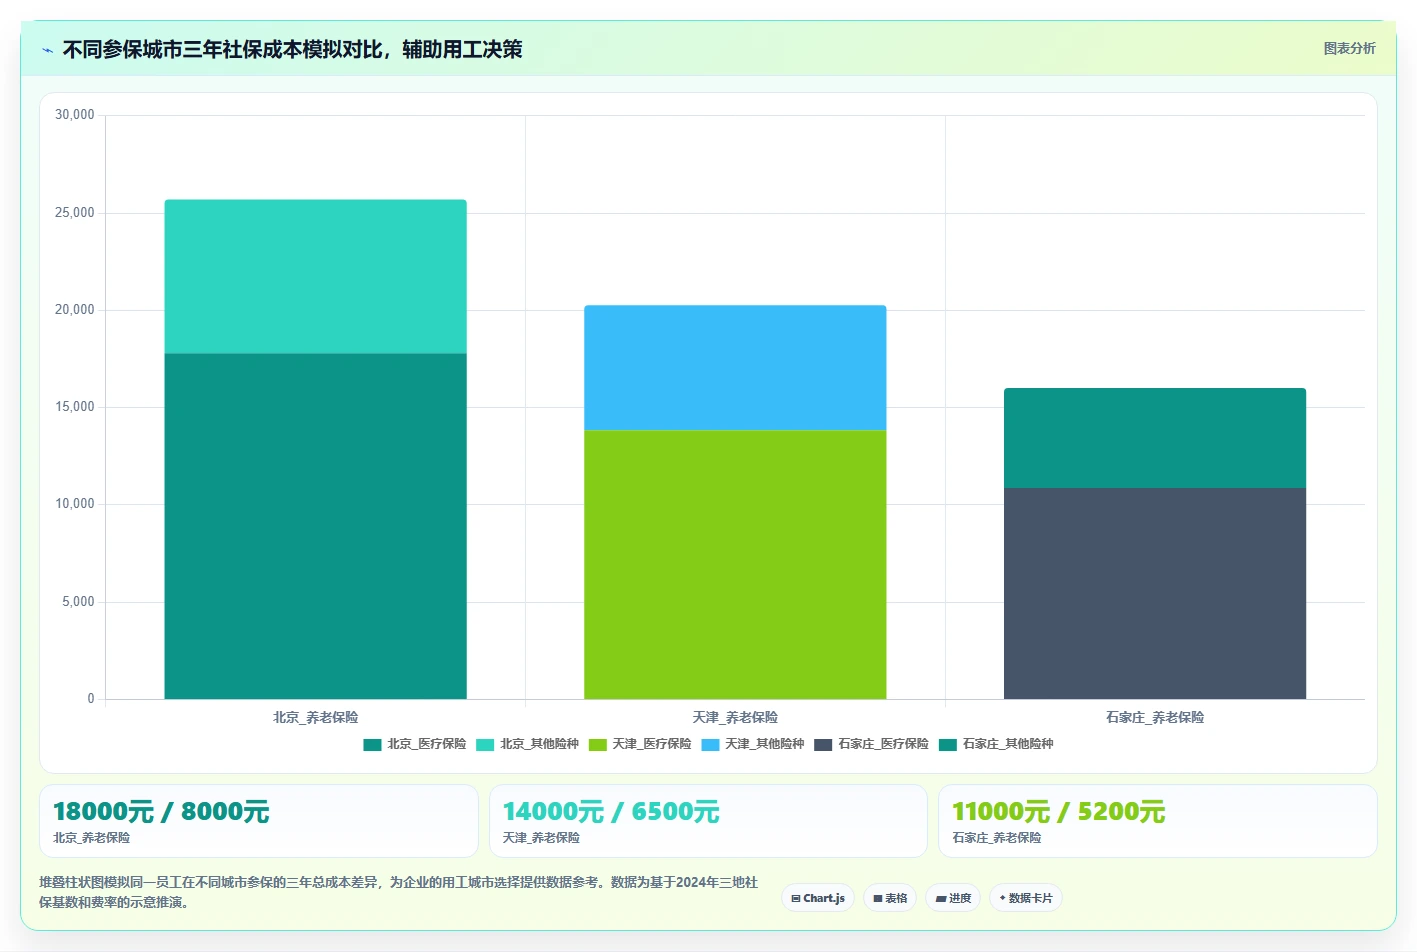The height and width of the screenshot is (952, 1417).
Task: Click the 天津_其他险种 legend label text
Action: [765, 744]
